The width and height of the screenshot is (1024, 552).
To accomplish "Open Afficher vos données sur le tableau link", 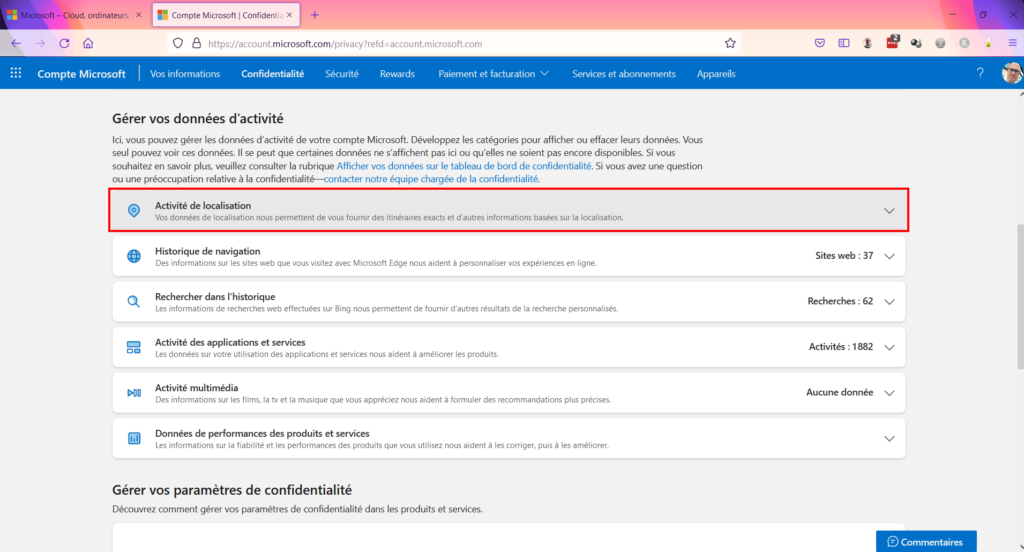I will [x=464, y=166].
